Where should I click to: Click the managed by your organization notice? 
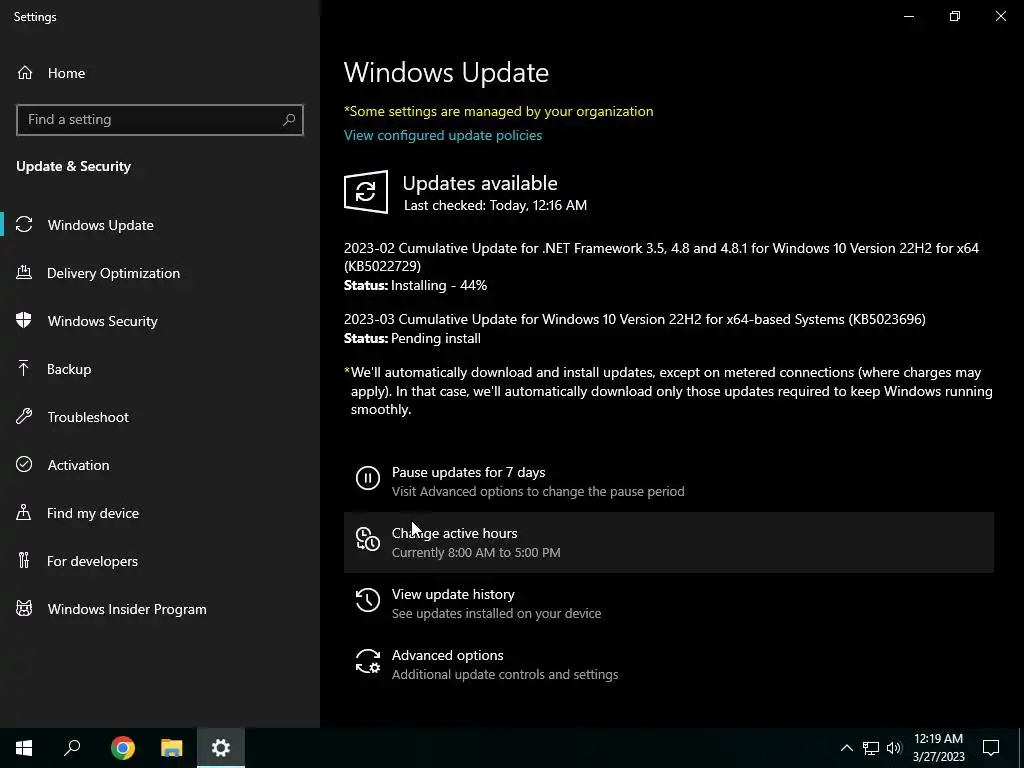[x=498, y=111]
